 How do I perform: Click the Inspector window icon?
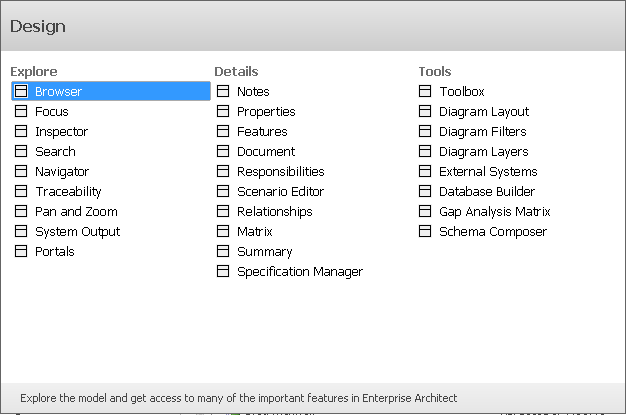pos(21,132)
